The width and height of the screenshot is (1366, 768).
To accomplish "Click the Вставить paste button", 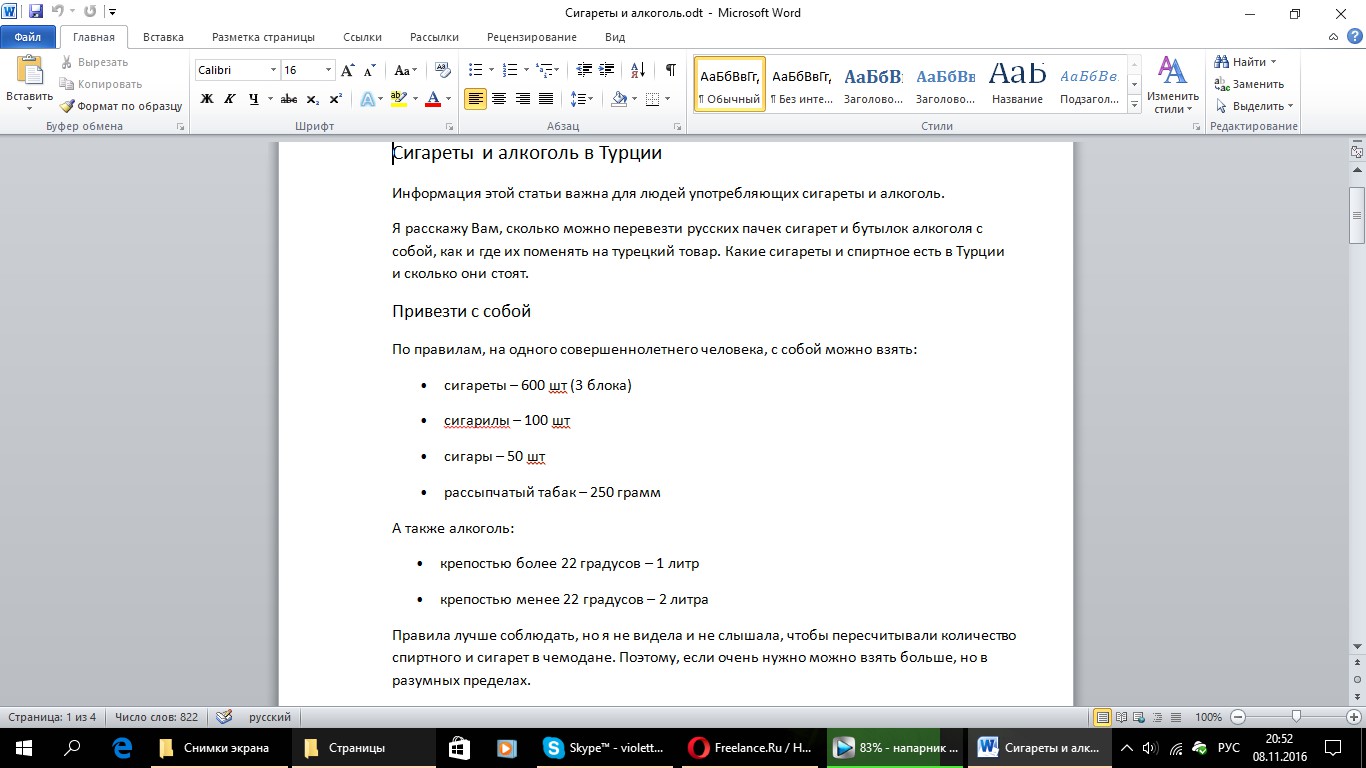I will [29, 84].
